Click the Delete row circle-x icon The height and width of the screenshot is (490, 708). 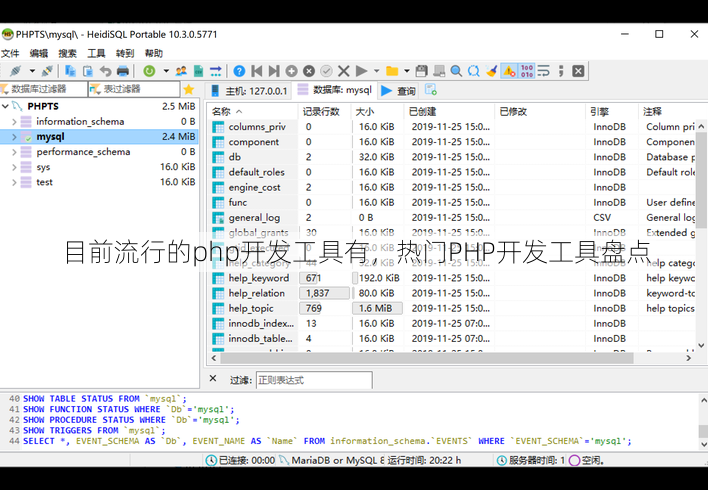[x=309, y=71]
